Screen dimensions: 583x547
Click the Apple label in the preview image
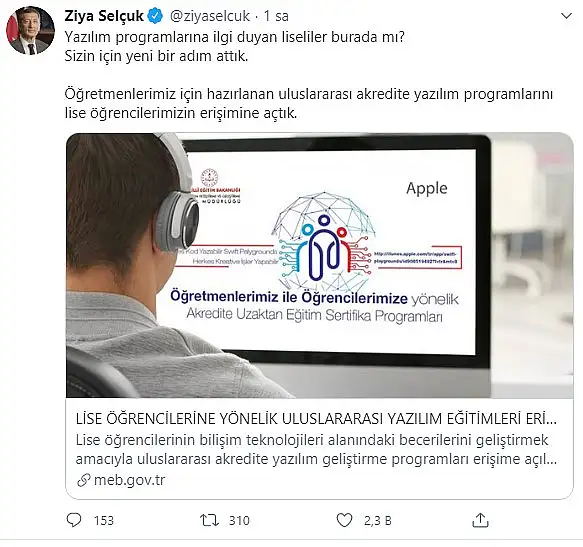pos(426,189)
